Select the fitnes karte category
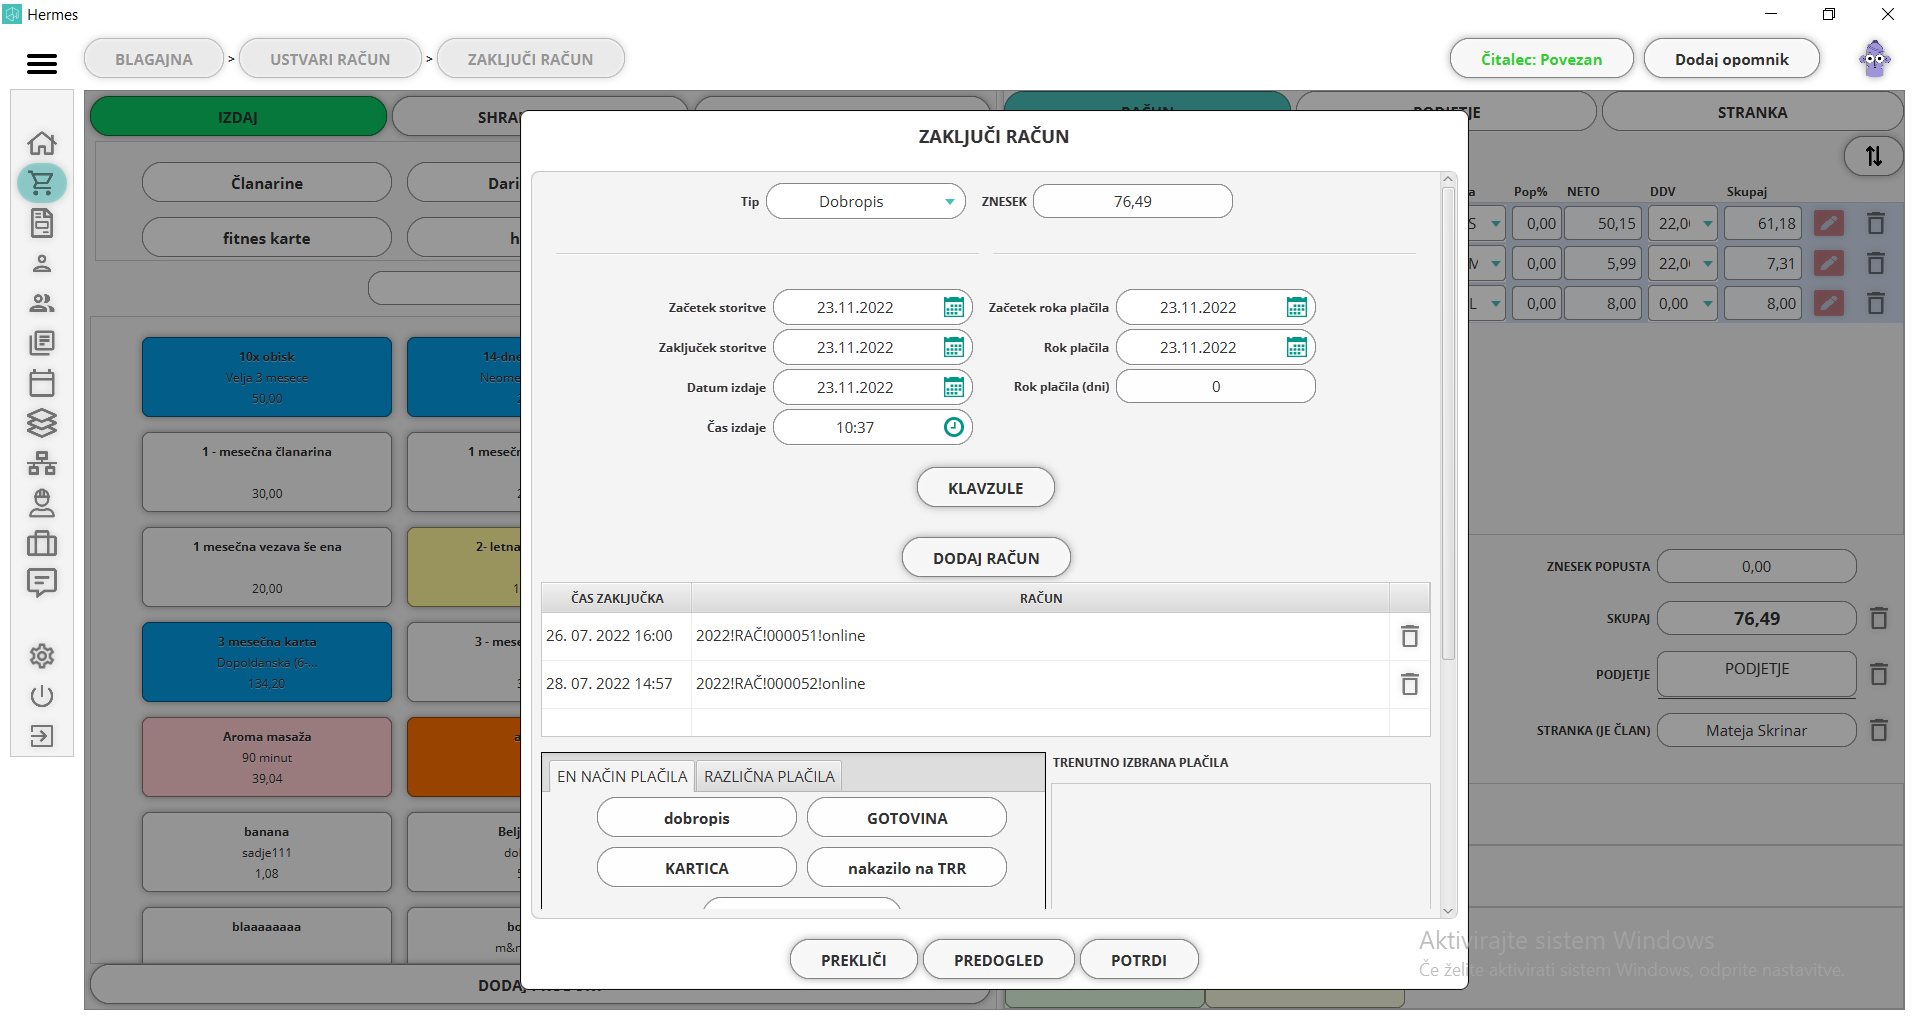This screenshot has height=1026, width=1917. (x=267, y=238)
